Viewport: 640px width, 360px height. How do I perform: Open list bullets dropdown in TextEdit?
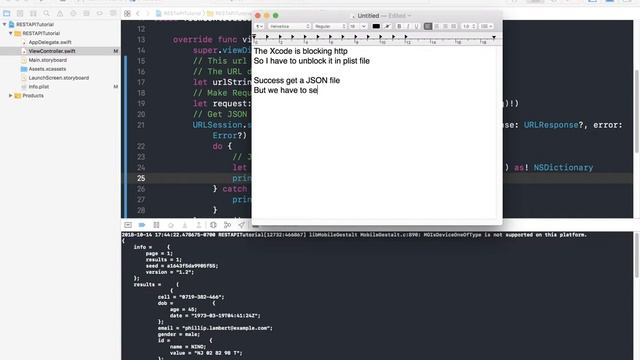pos(486,26)
